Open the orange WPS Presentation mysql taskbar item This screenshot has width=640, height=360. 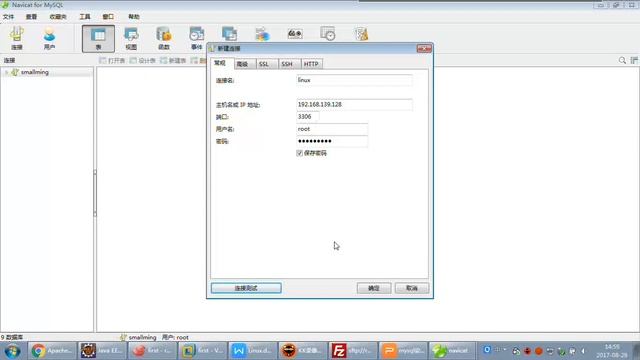(403, 351)
